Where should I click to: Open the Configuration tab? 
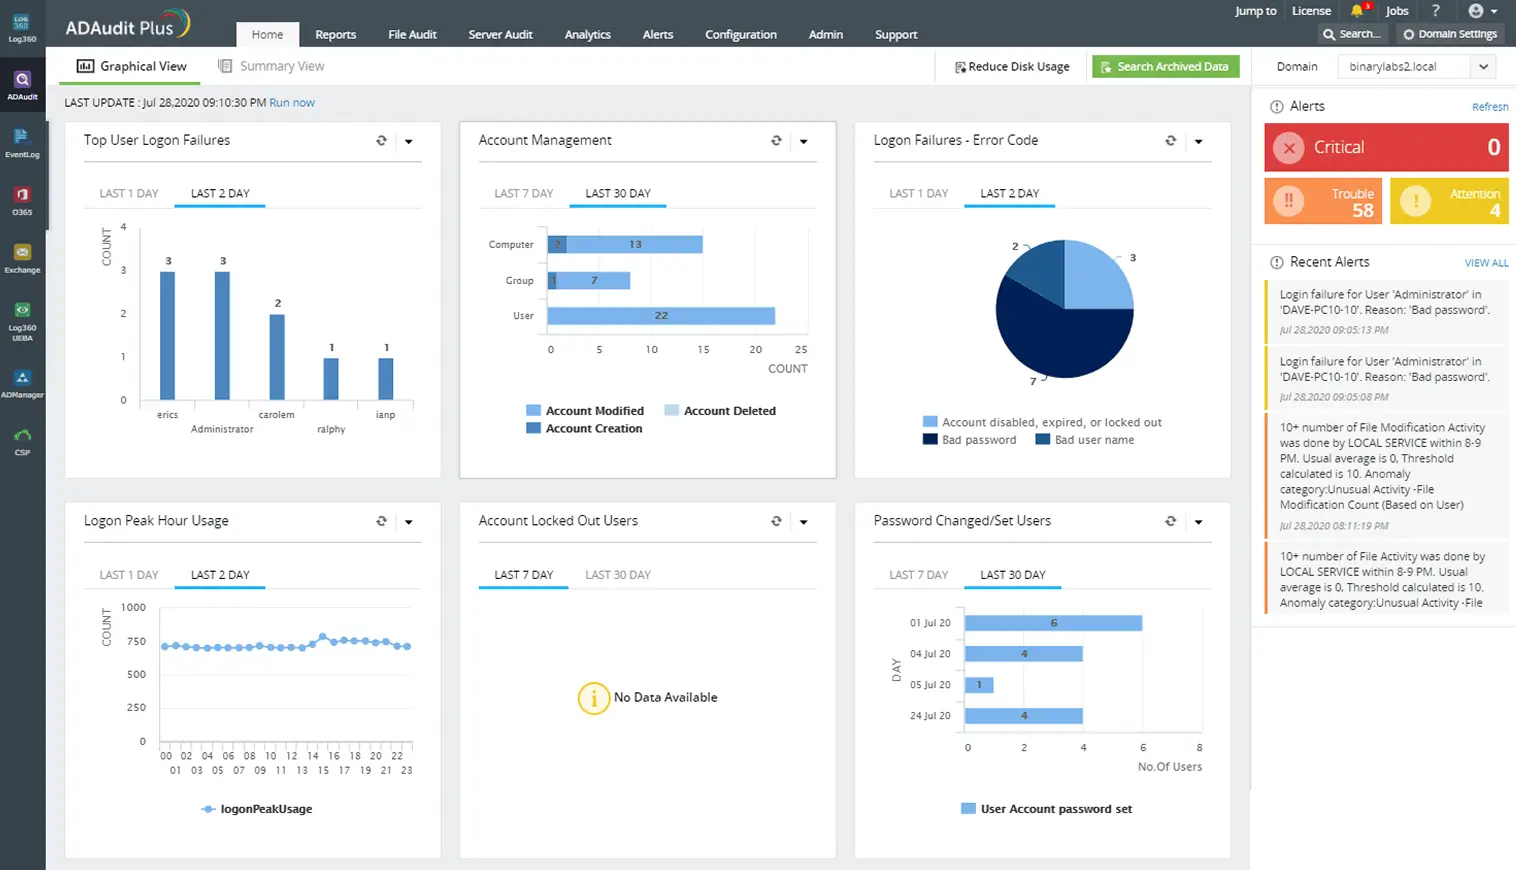(x=741, y=35)
